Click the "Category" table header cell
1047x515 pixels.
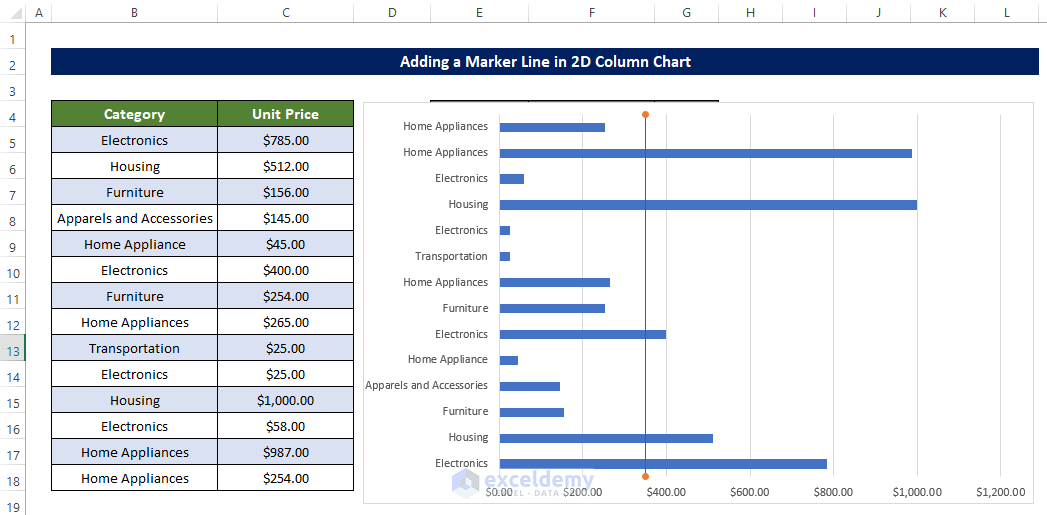134,114
